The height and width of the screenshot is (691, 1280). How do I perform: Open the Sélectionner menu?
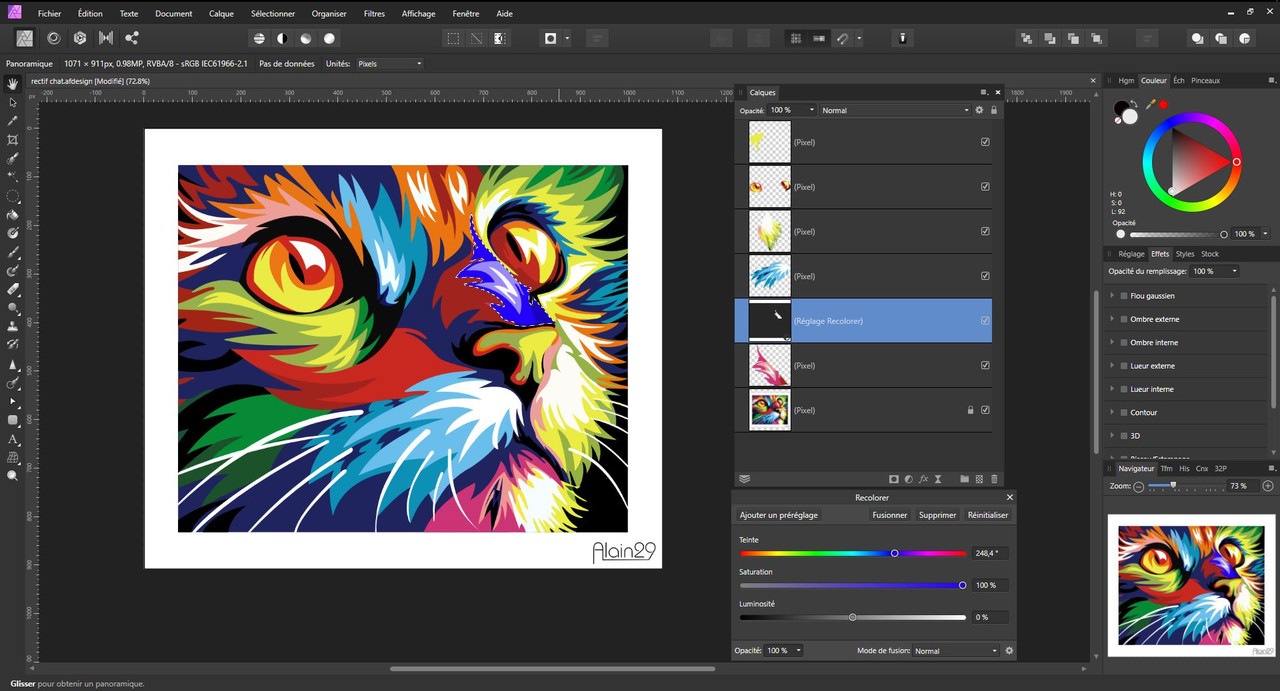[273, 14]
